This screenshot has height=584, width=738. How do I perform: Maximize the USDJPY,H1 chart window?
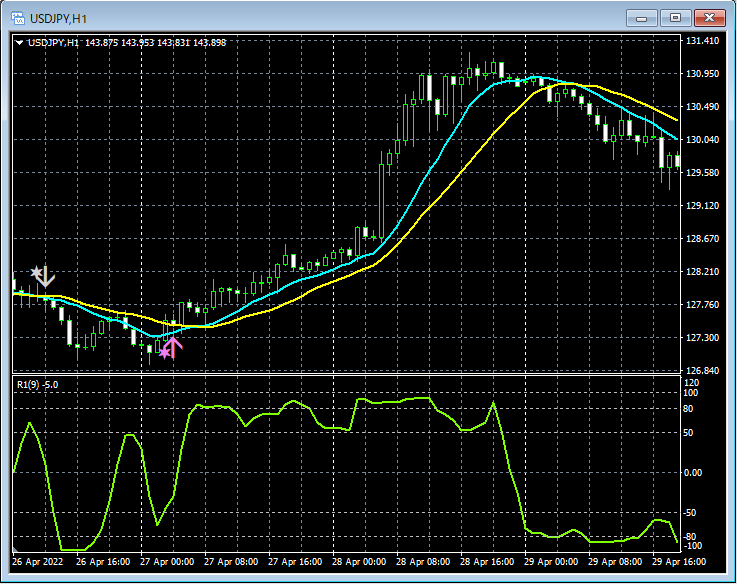point(675,18)
